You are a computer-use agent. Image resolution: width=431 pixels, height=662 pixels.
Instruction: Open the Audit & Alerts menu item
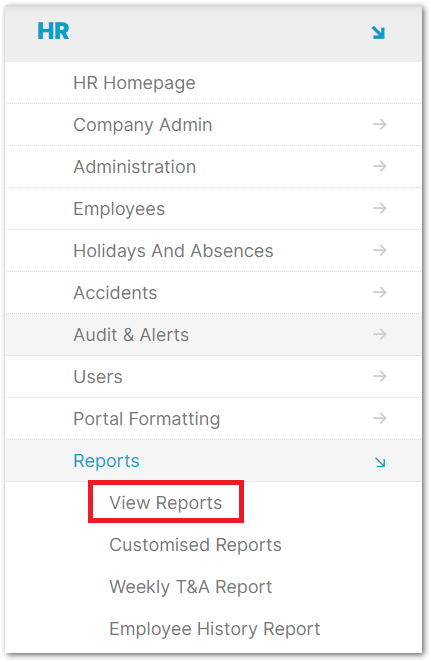tap(131, 335)
